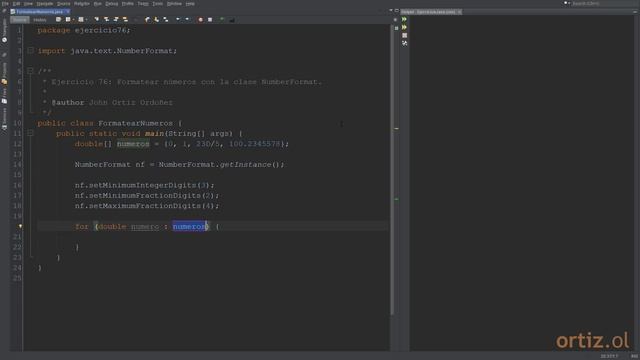640x360 pixels.
Task: Click the green mark in the error stripe
Action: click(396, 199)
